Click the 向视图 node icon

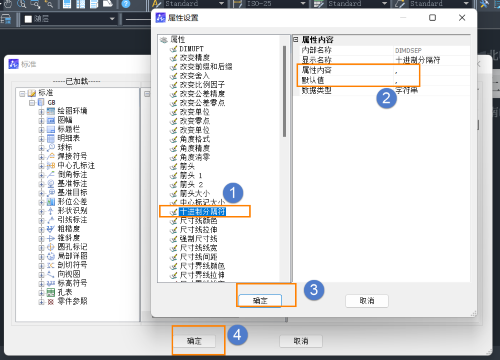coord(51,274)
